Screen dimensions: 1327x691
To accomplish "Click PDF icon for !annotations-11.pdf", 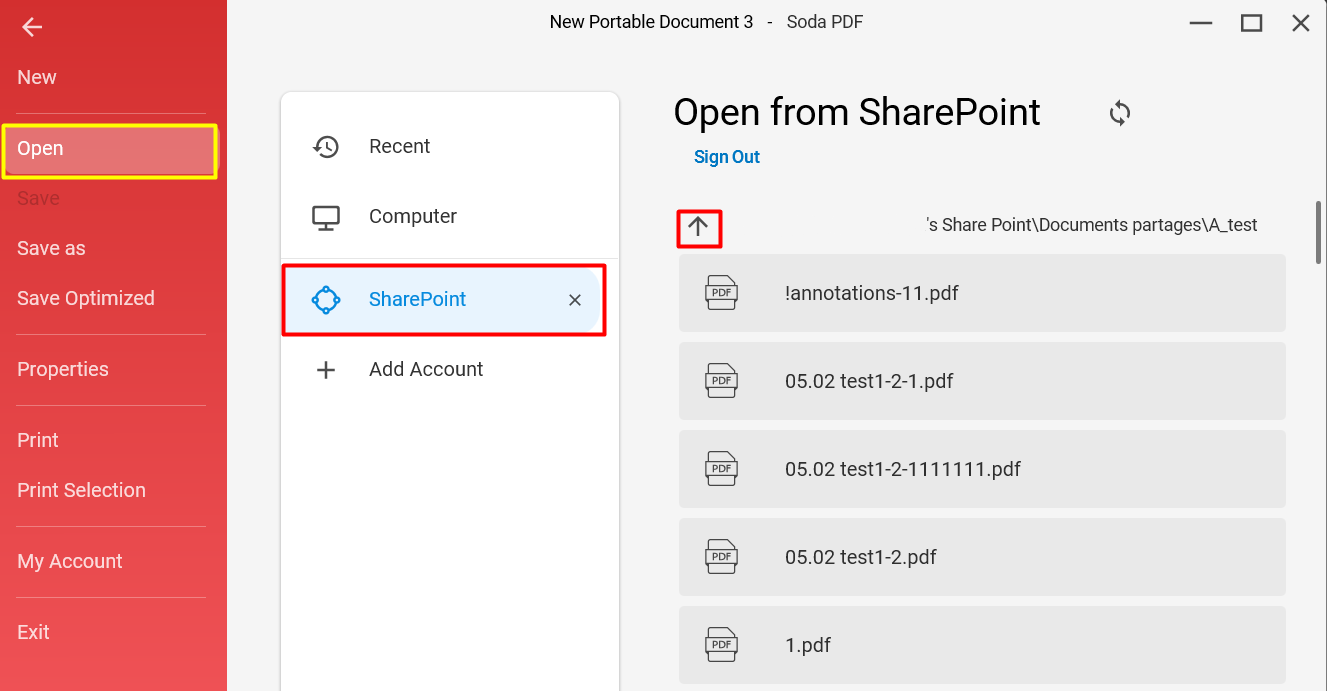I will pyautogui.click(x=722, y=293).
